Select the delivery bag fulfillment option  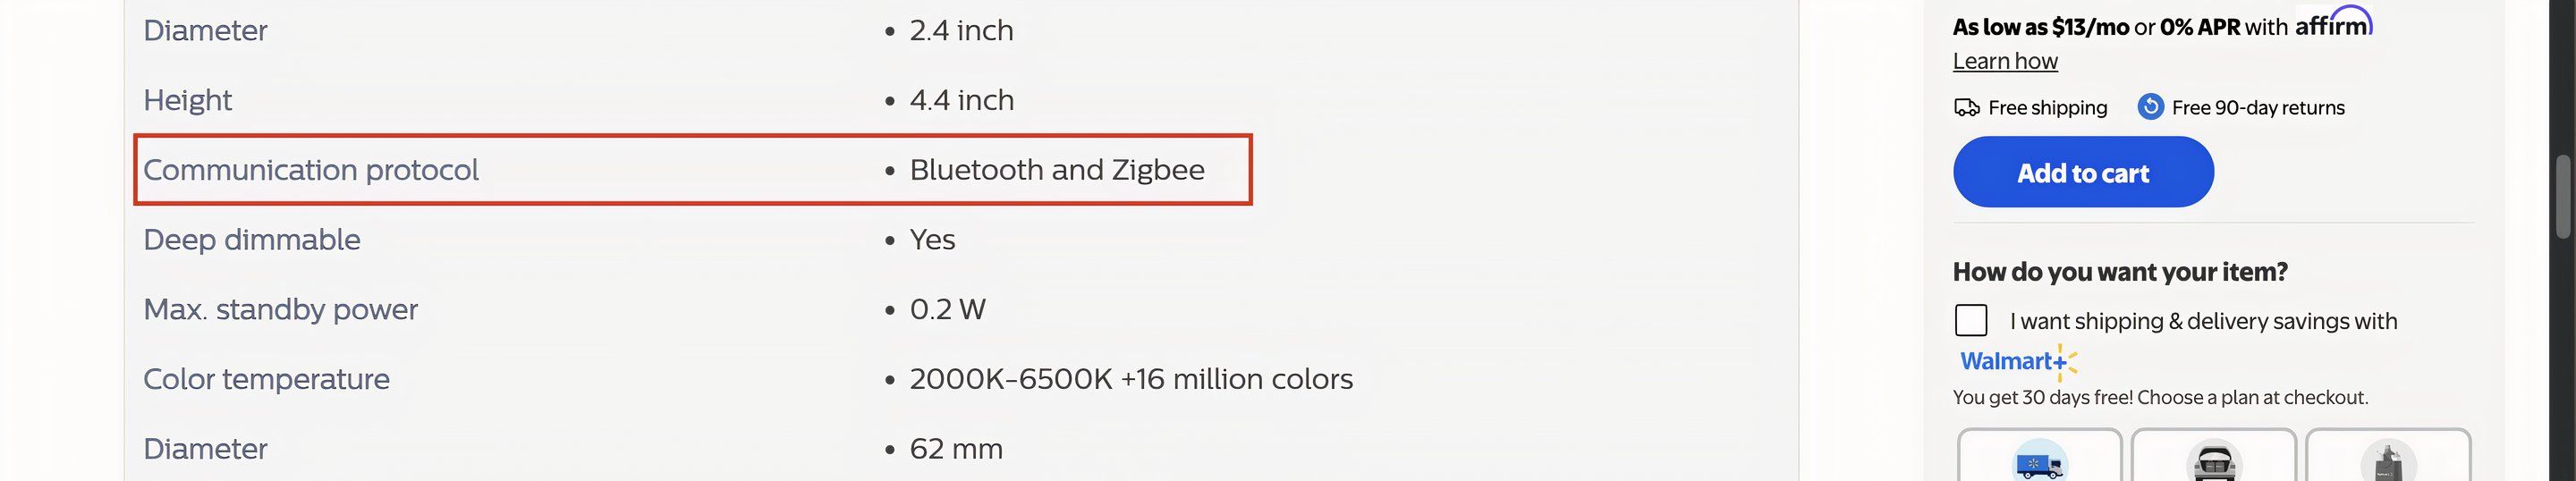point(2388,456)
